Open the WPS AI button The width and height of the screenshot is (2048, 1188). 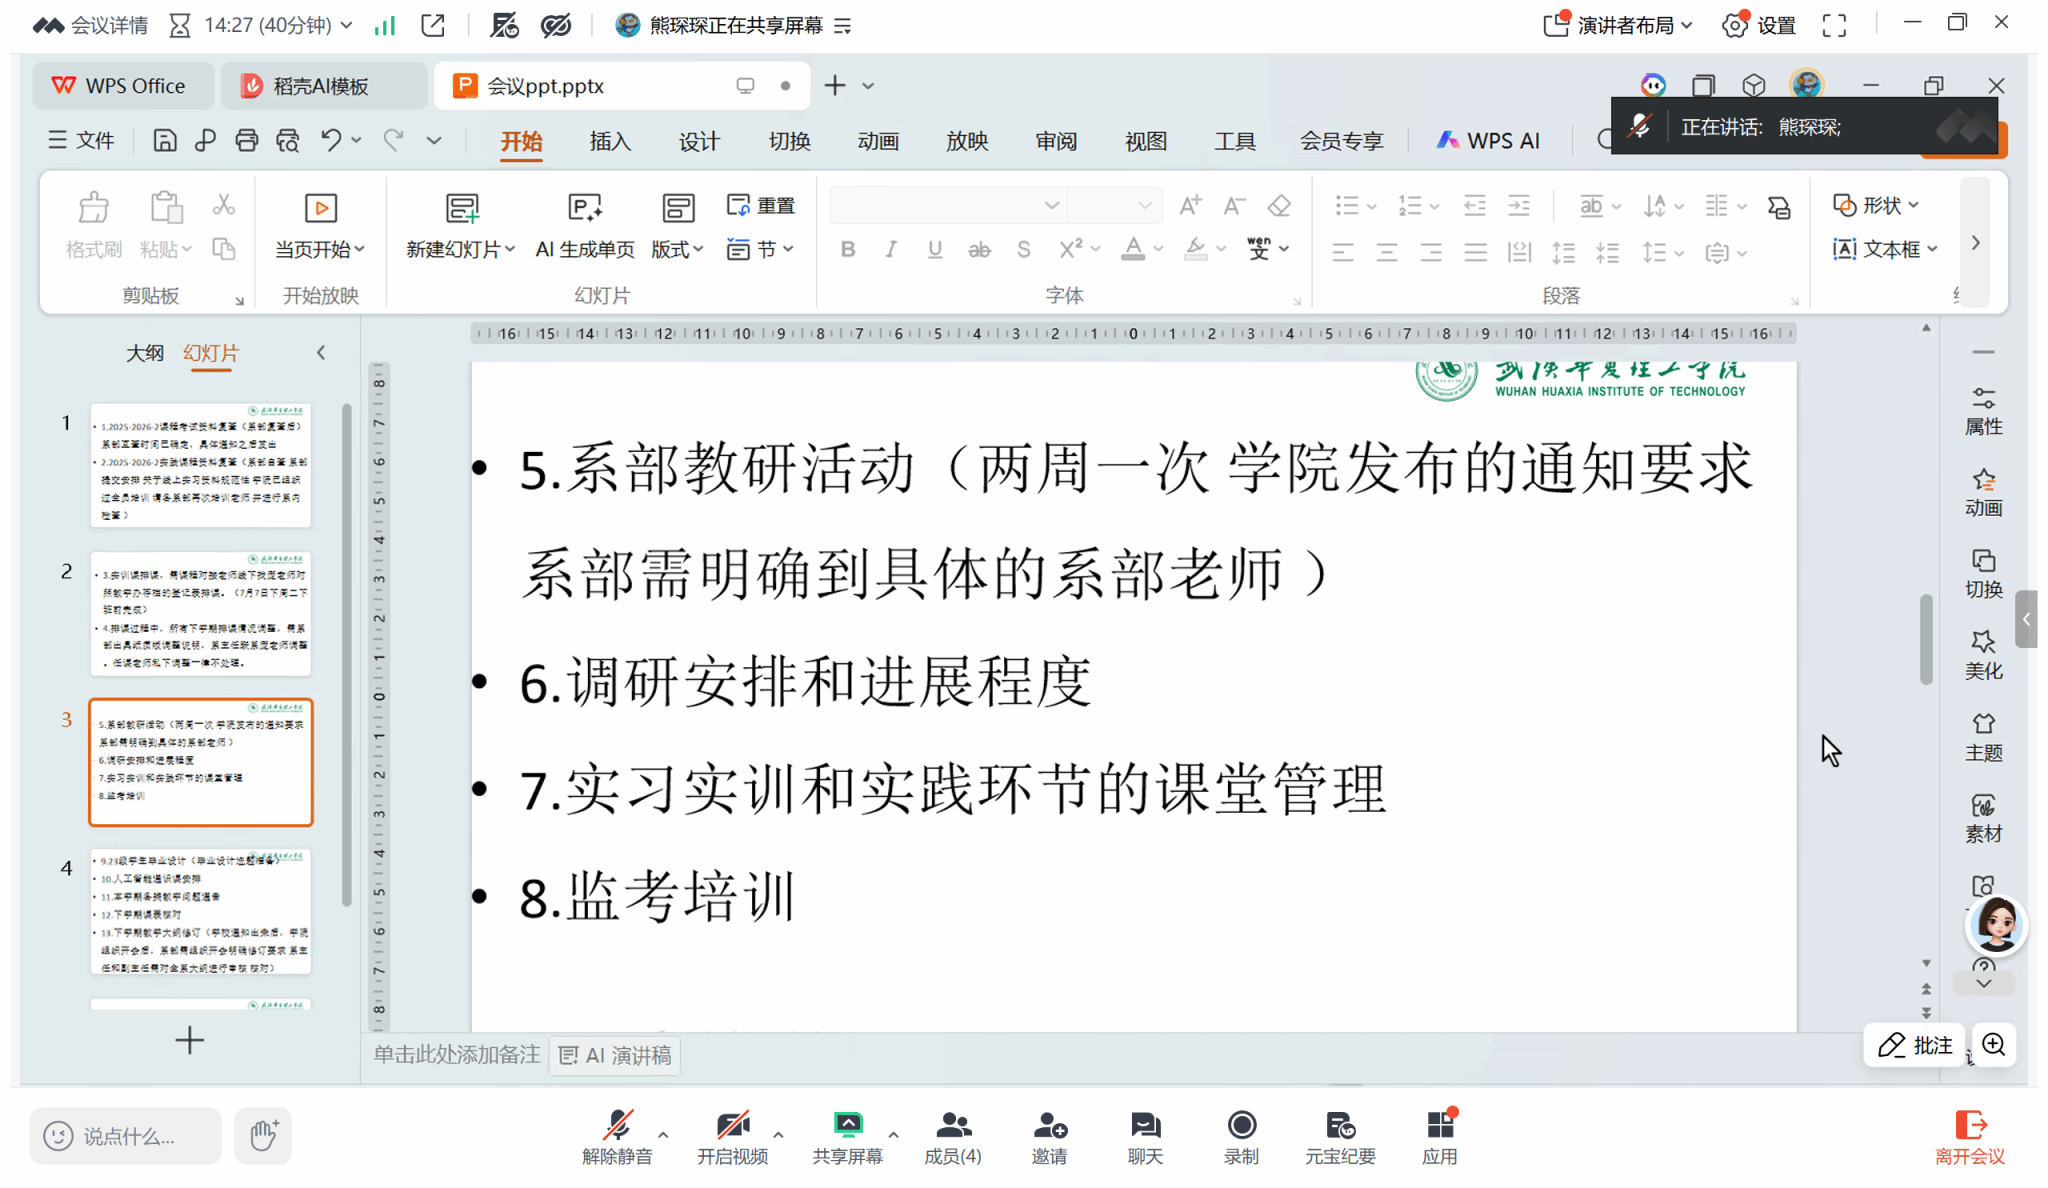click(x=1488, y=141)
